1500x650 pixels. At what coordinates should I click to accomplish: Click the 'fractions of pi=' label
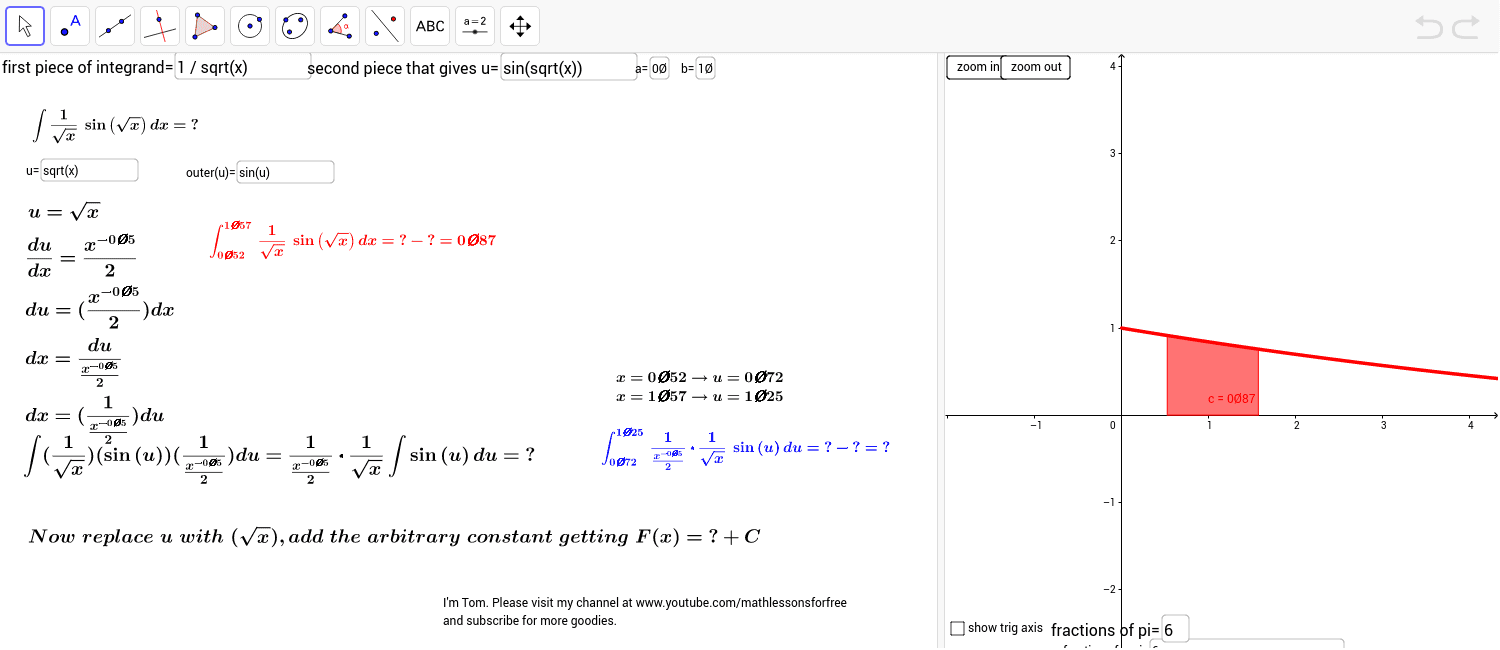pos(1104,630)
